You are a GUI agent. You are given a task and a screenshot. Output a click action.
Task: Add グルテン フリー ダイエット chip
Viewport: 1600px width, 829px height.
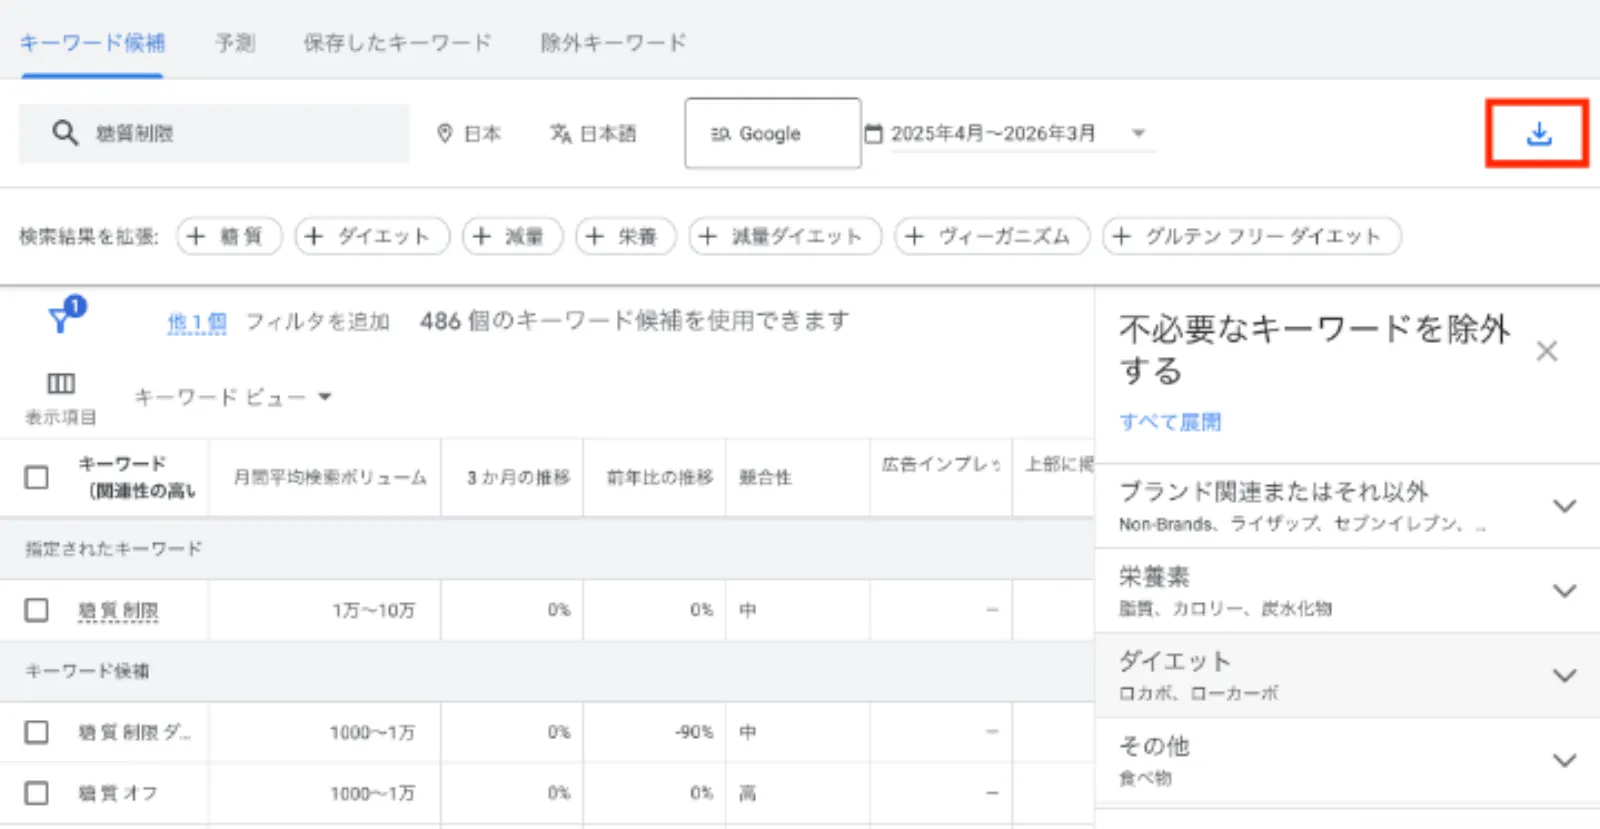[1252, 236]
